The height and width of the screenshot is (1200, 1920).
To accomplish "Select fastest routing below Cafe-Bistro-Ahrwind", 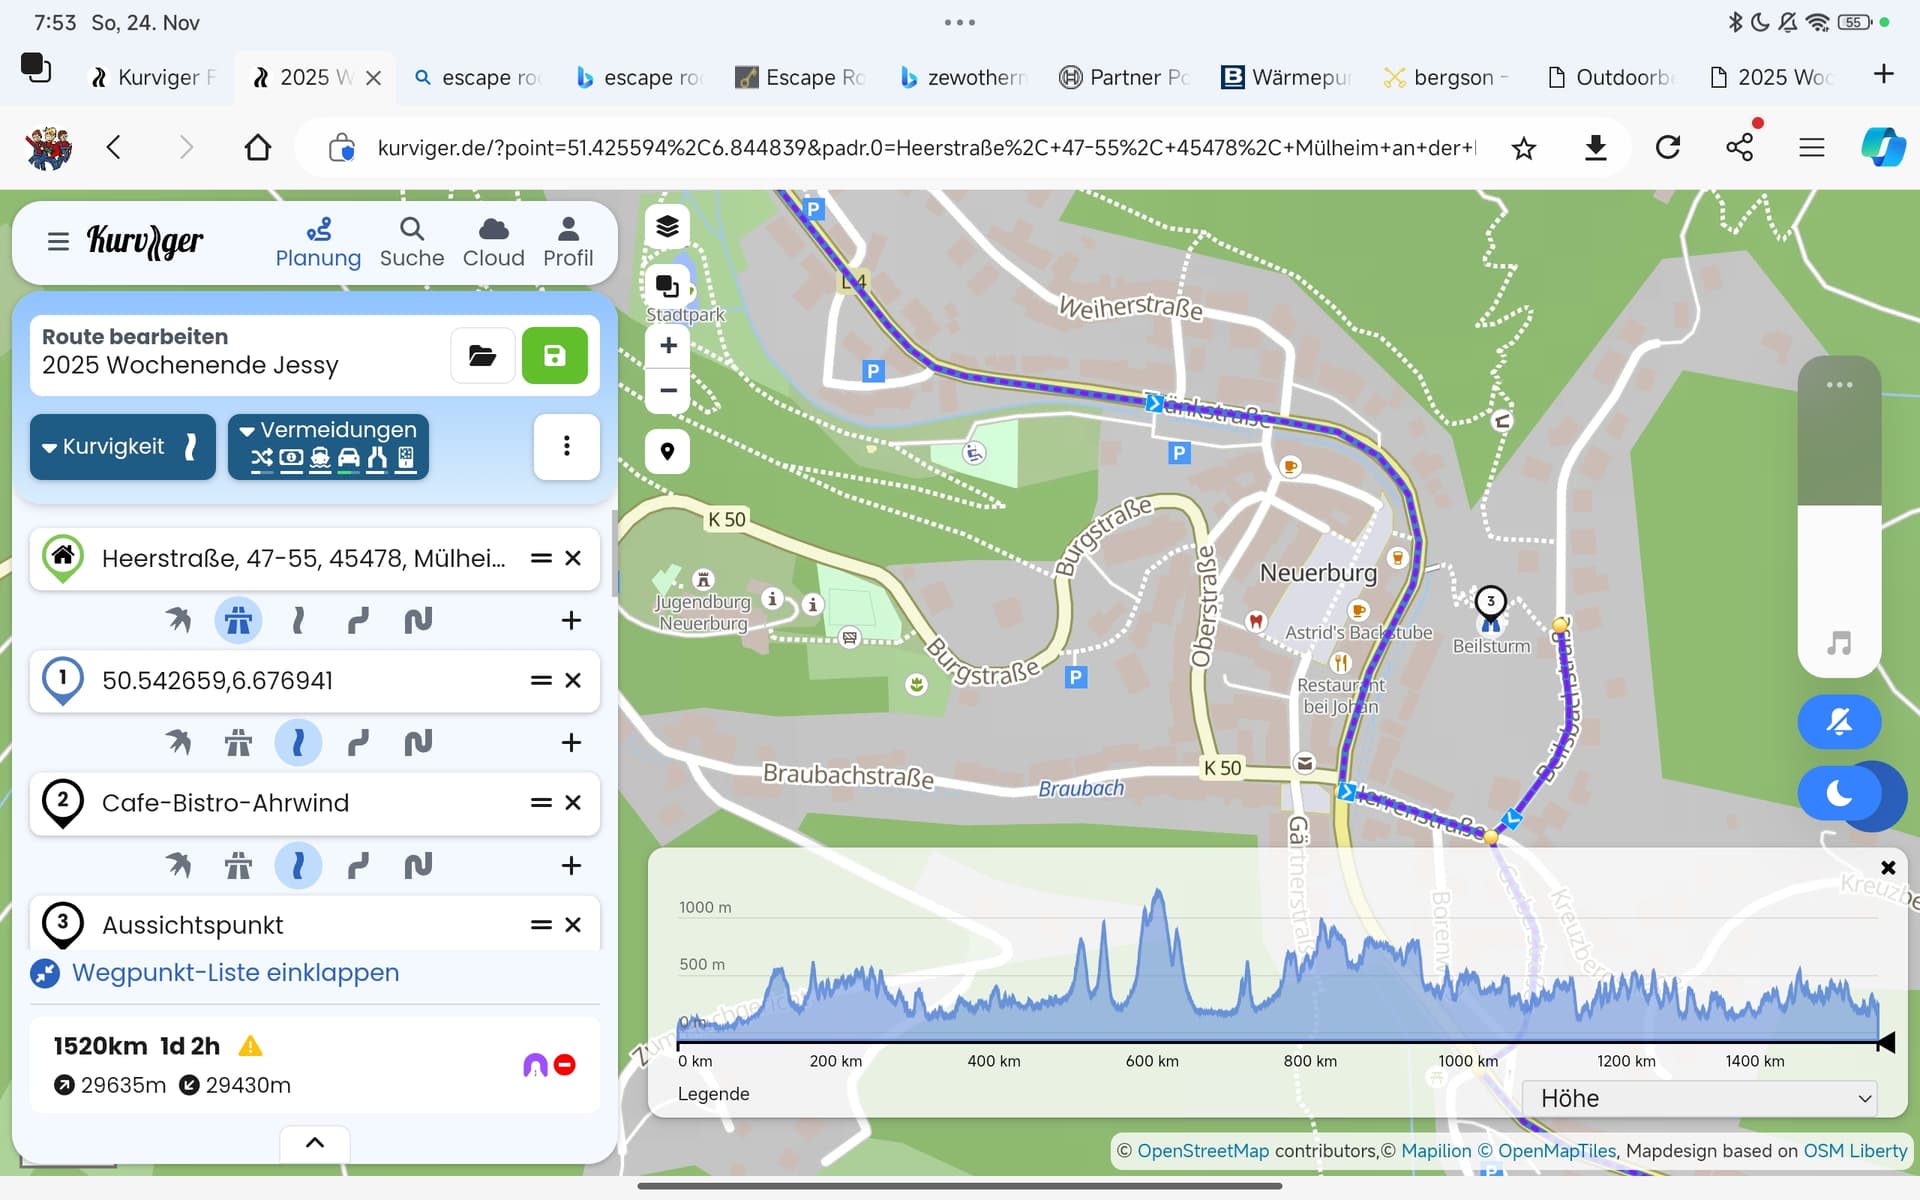I will 179,865.
